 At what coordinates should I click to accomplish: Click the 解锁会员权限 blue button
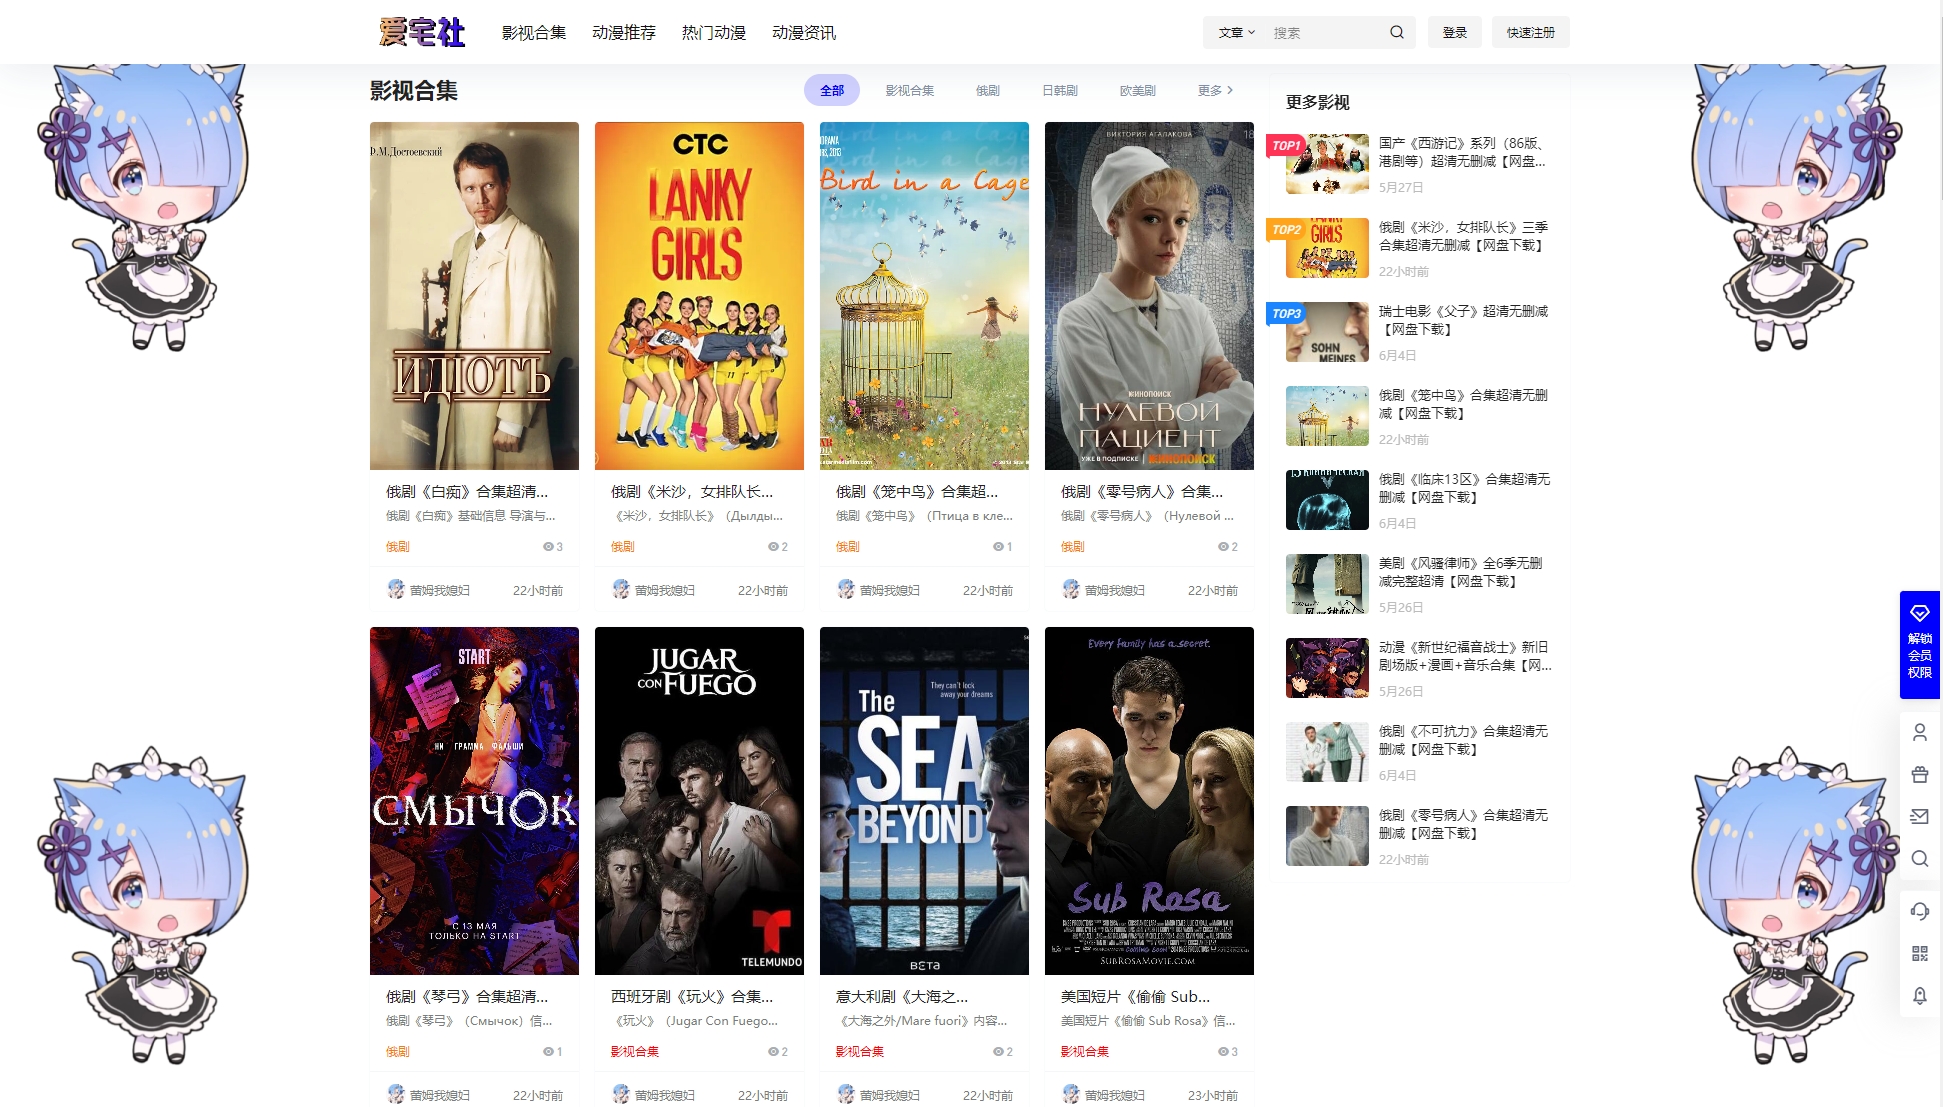[x=1919, y=645]
